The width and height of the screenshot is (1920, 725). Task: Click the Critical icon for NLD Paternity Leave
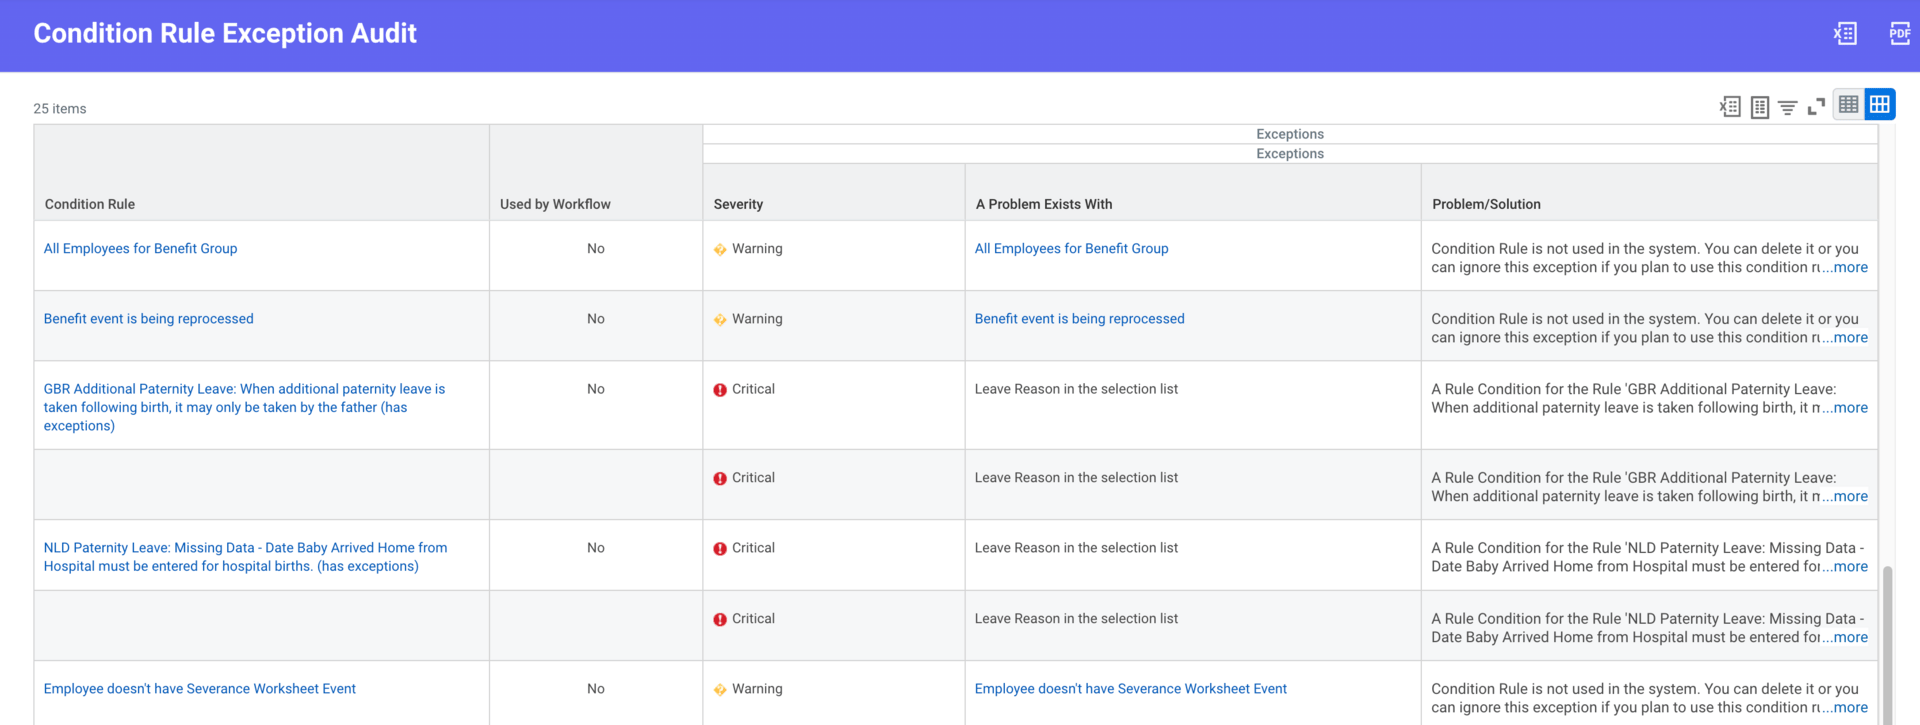point(720,549)
